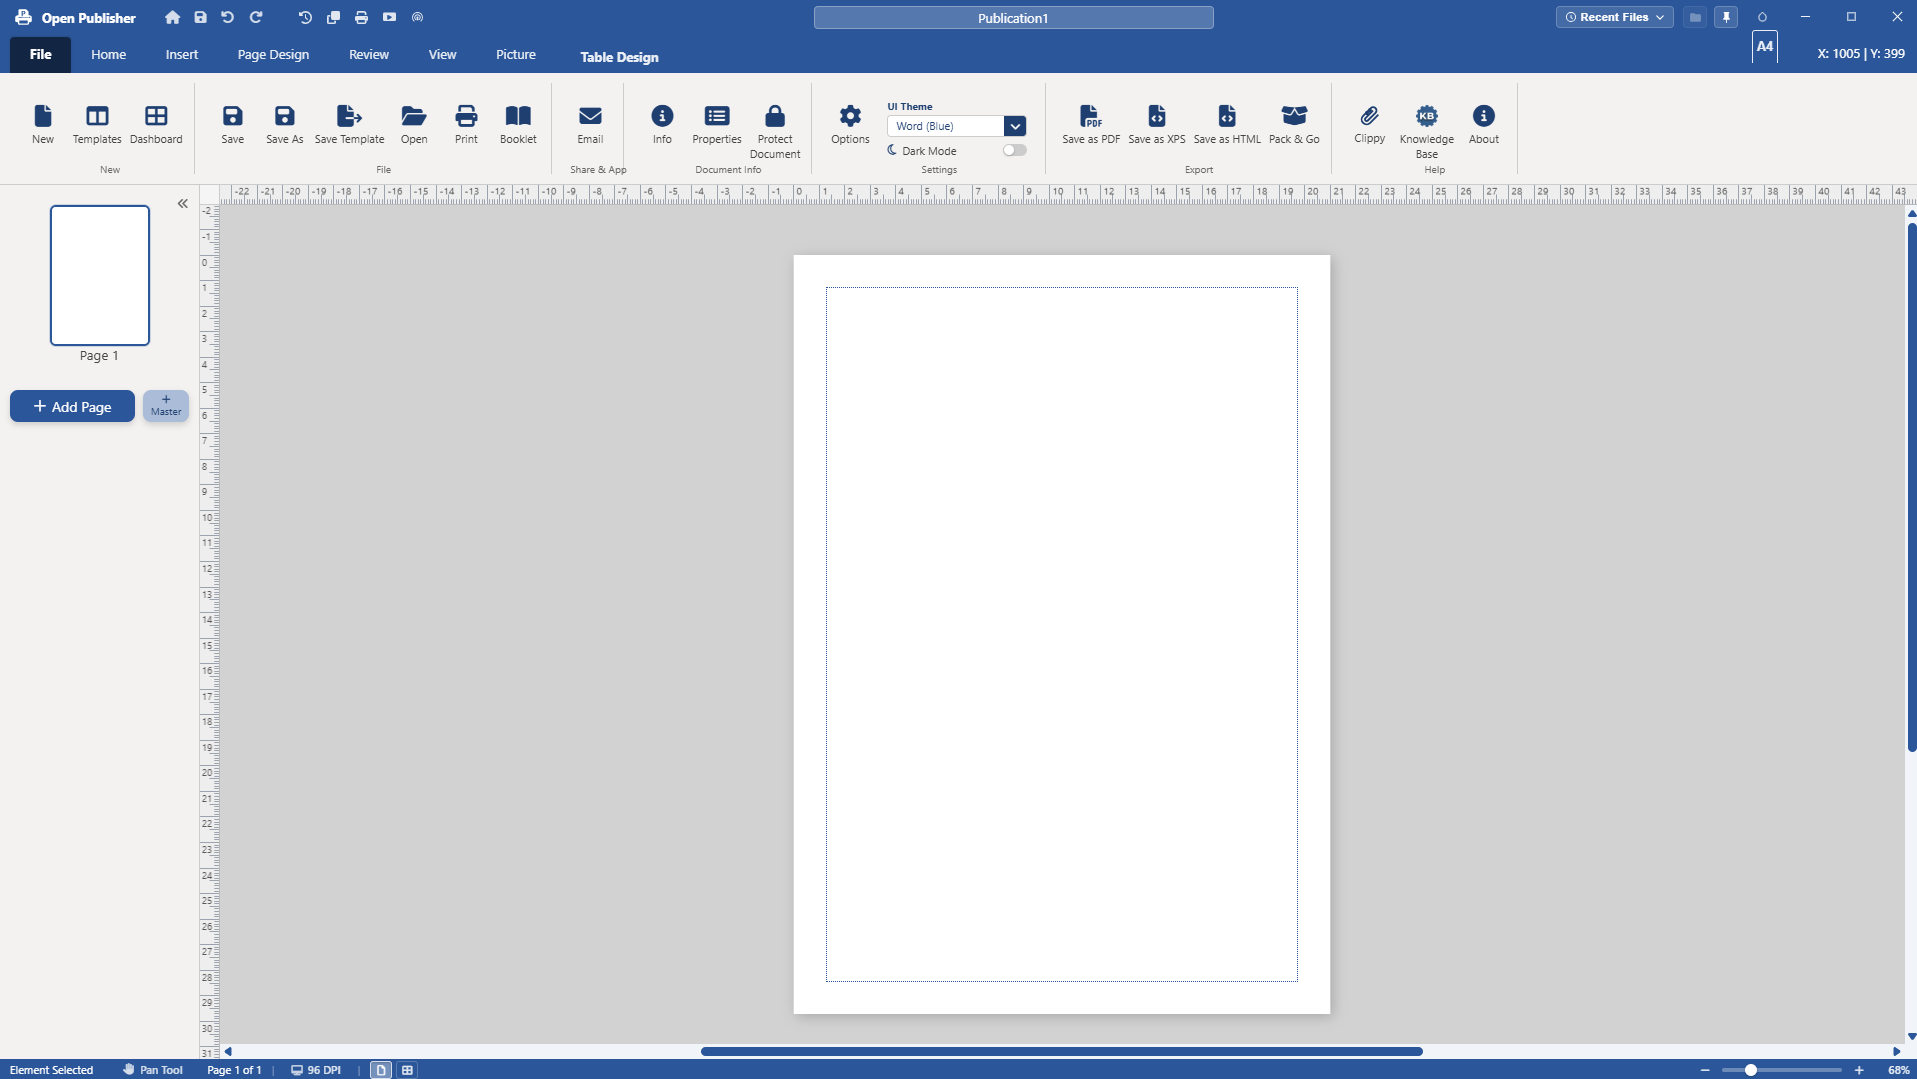Open the Insert tab
The height and width of the screenshot is (1079, 1917).
coord(182,55)
